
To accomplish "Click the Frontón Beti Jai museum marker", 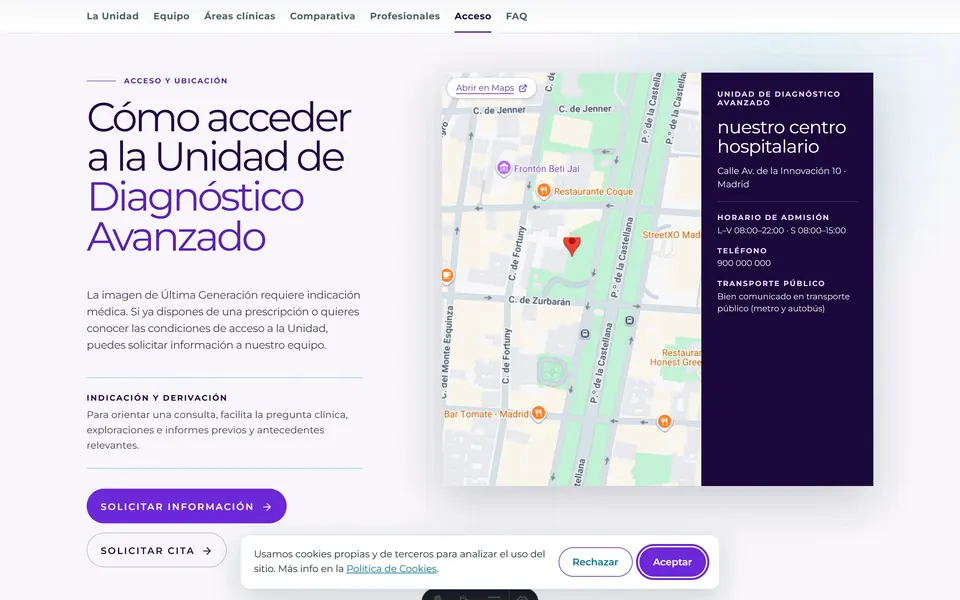I will click(503, 168).
